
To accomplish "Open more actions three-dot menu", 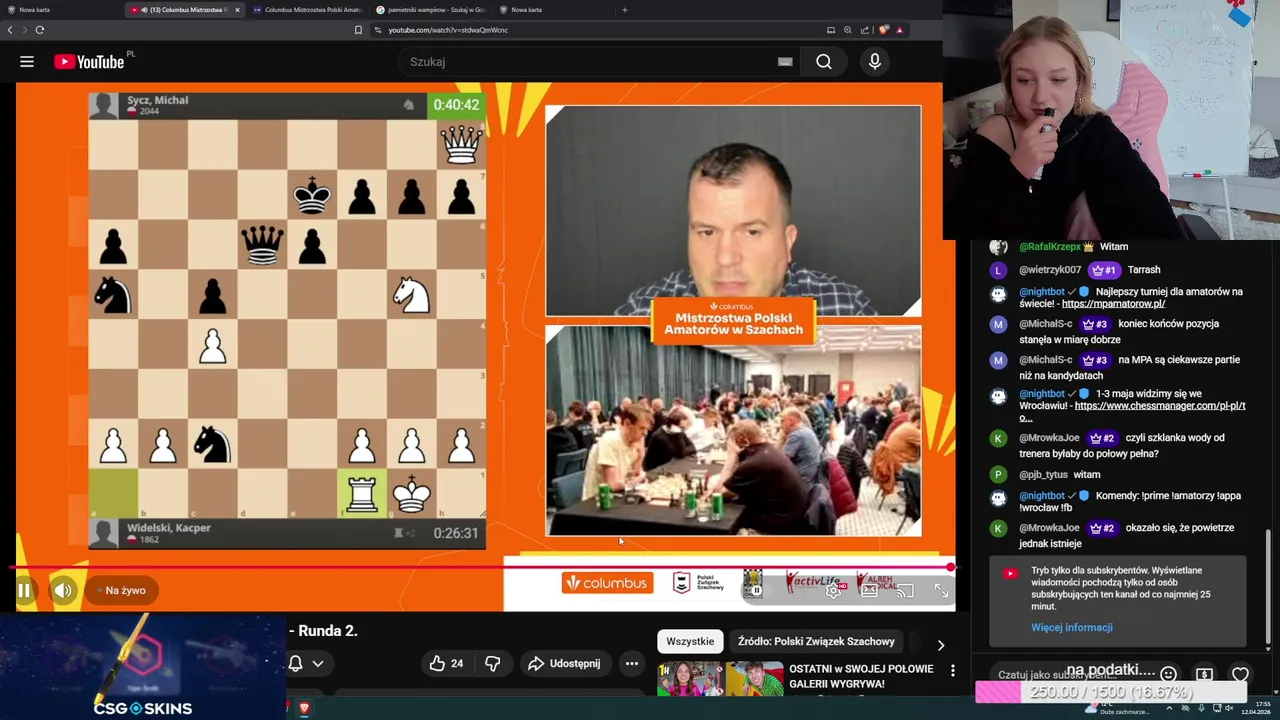I will [632, 663].
